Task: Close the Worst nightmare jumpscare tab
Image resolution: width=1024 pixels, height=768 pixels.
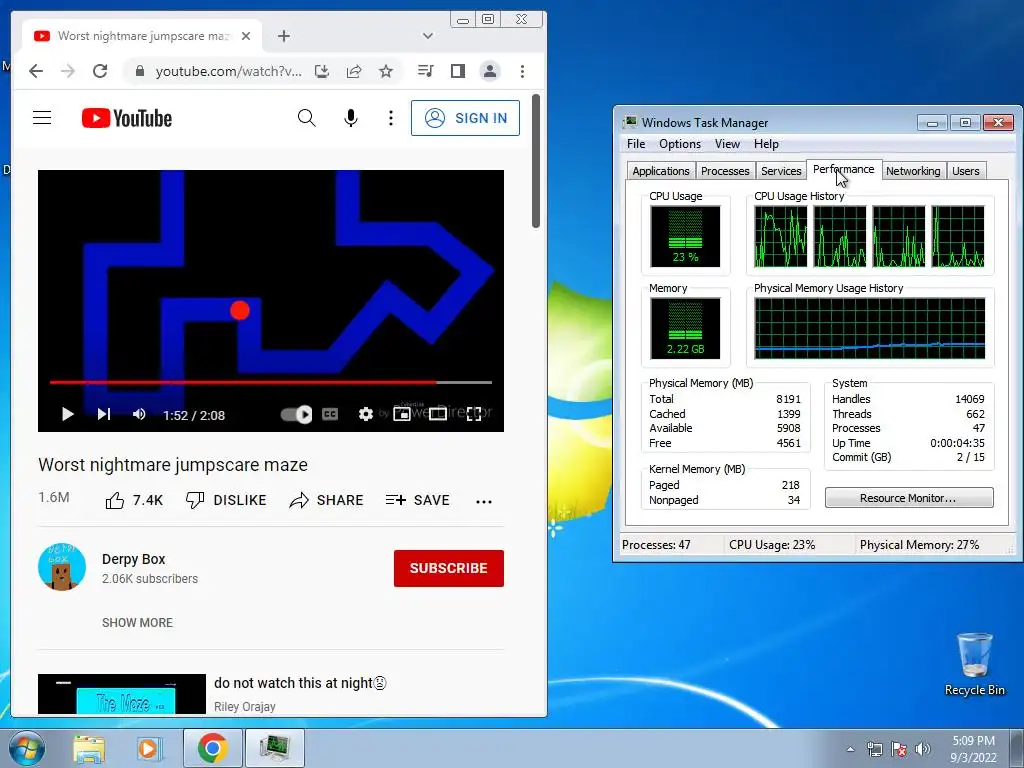Action: [x=246, y=36]
